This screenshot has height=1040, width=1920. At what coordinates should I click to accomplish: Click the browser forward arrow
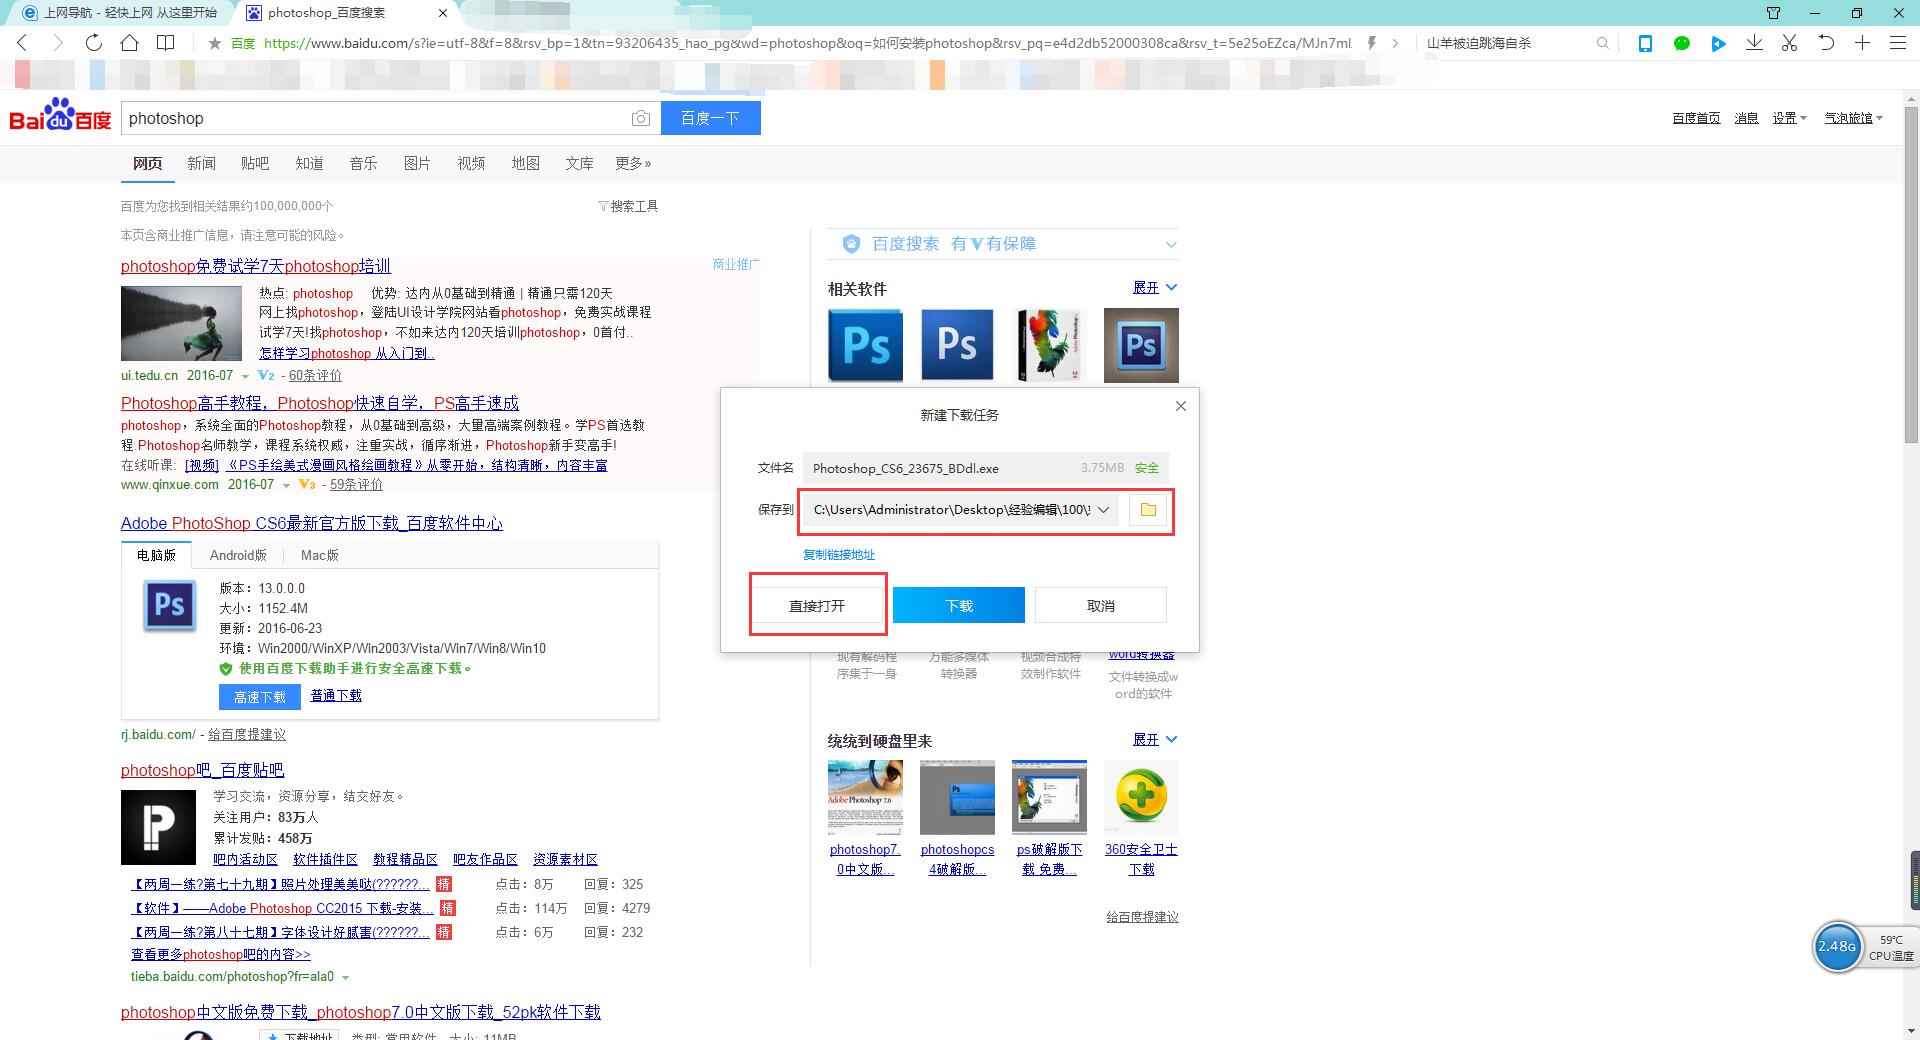click(57, 43)
